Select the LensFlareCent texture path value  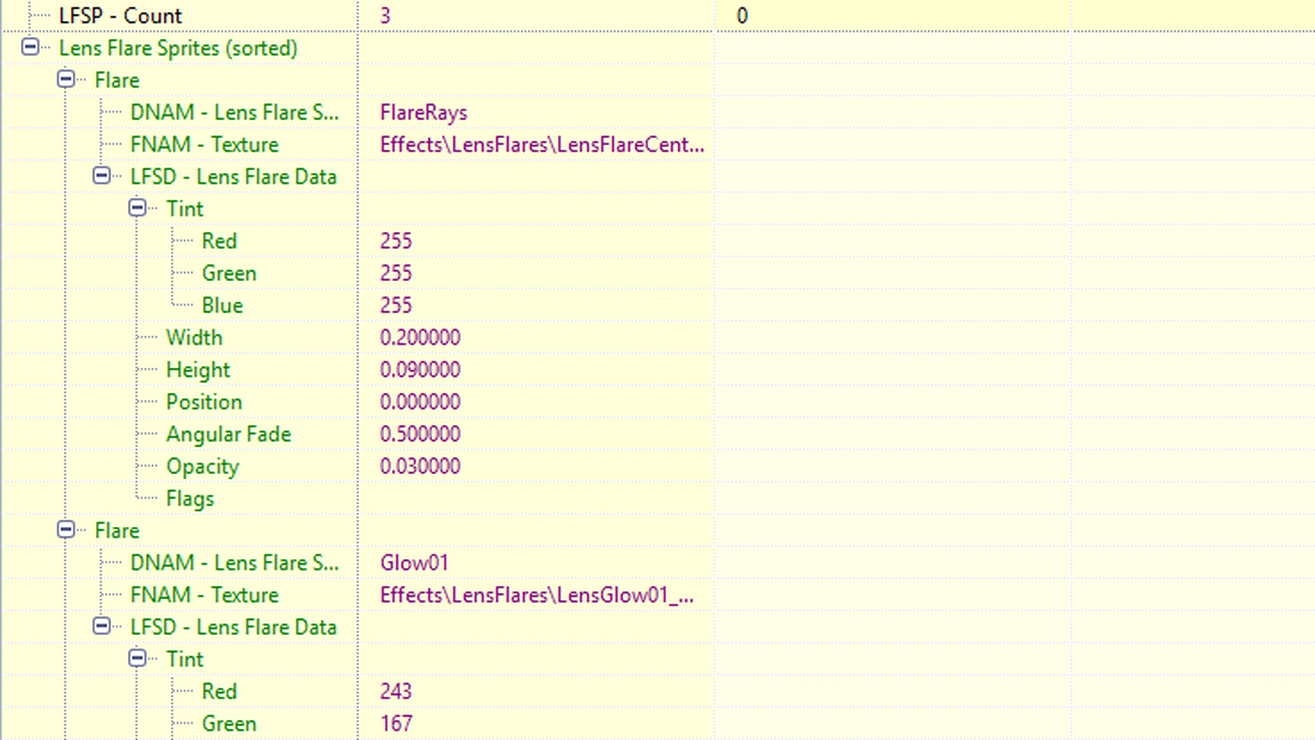[541, 144]
